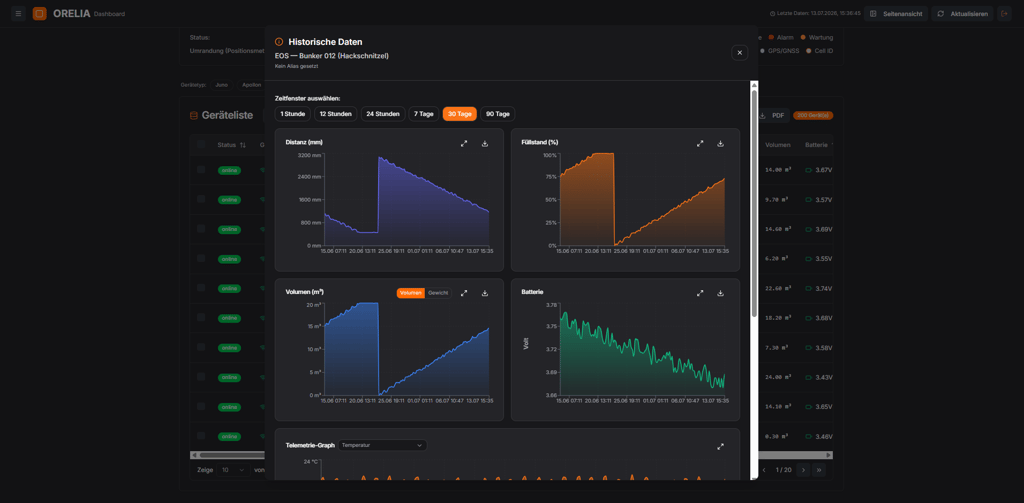Expand the Volumen chart to fullscreen
This screenshot has height=503, width=1024.
tap(464, 293)
